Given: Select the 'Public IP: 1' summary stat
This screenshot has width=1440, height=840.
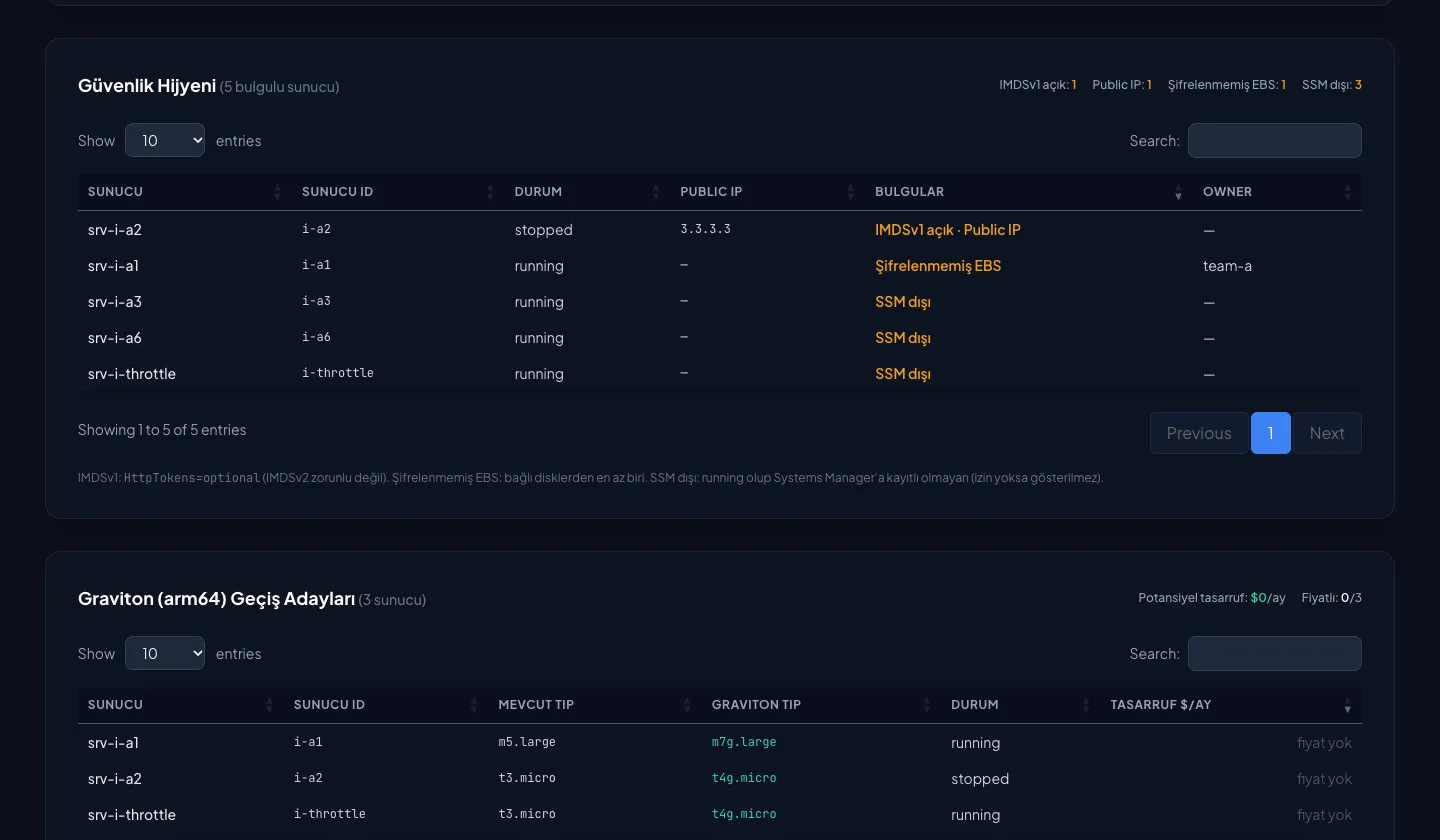Looking at the screenshot, I should click(1122, 85).
